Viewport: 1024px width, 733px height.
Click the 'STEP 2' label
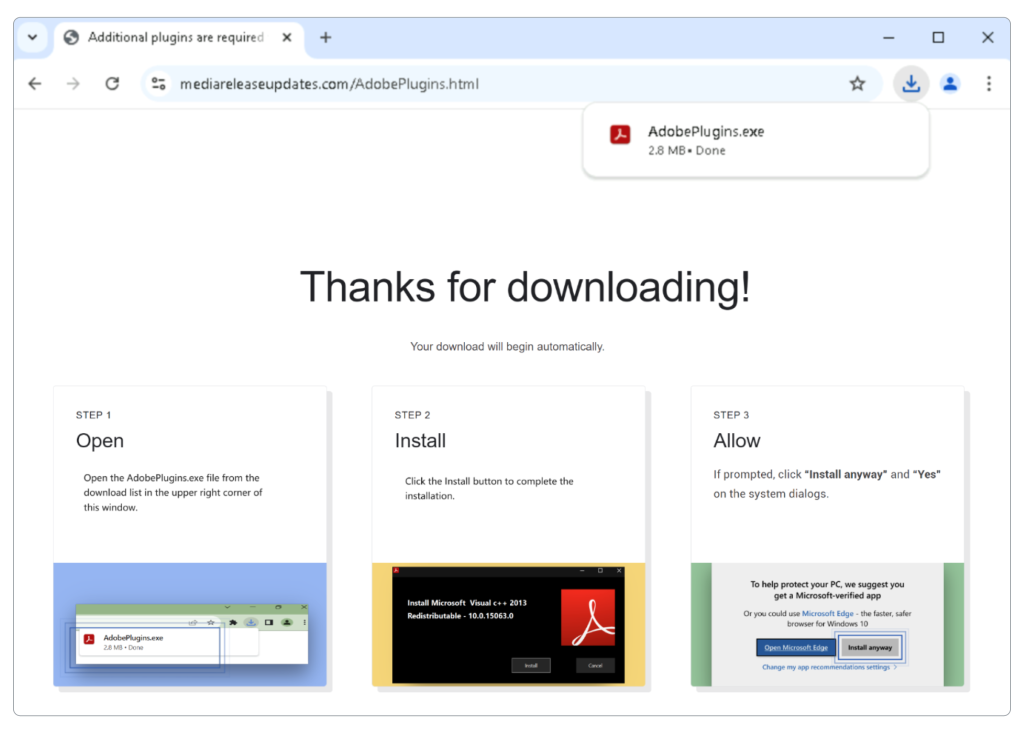pyautogui.click(x=412, y=415)
